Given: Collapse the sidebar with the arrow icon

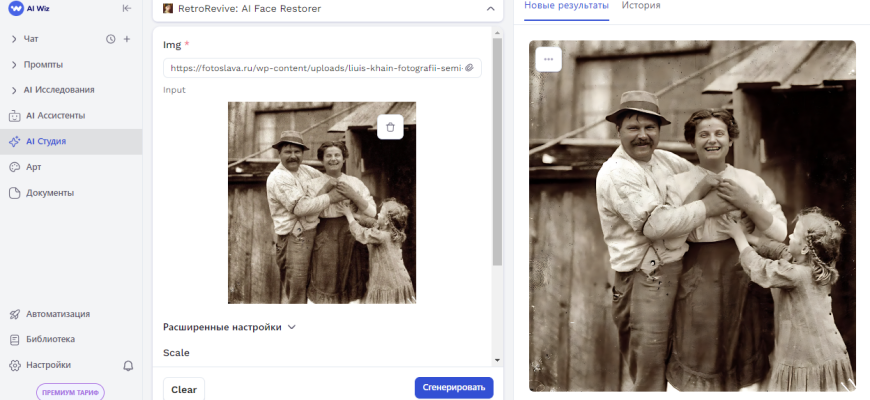Looking at the screenshot, I should [x=126, y=8].
